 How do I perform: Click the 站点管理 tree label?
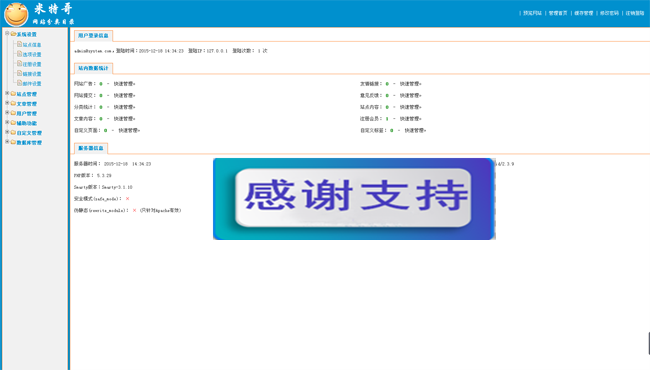tap(27, 94)
